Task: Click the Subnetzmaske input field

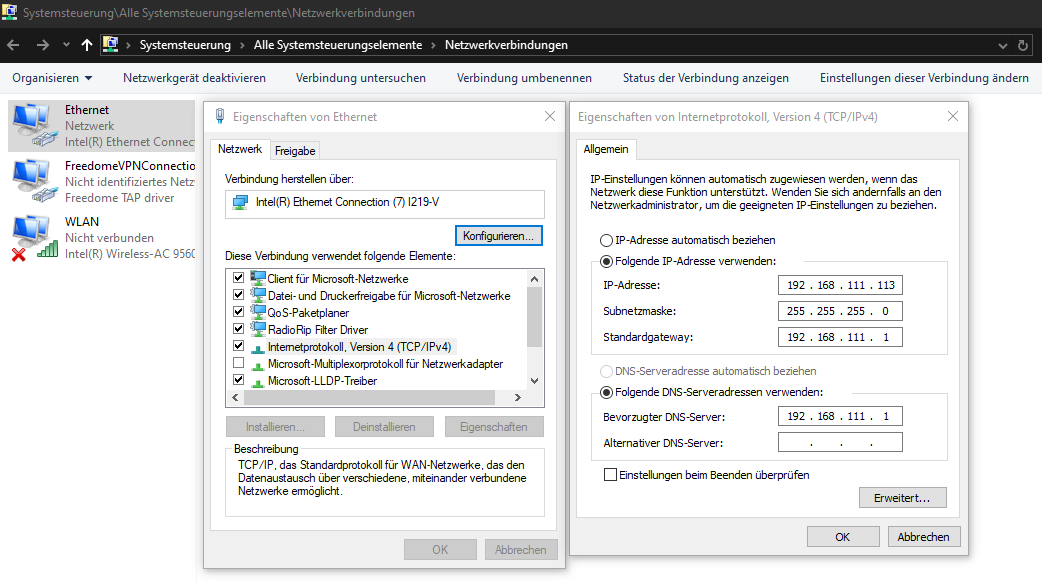Action: [840, 311]
